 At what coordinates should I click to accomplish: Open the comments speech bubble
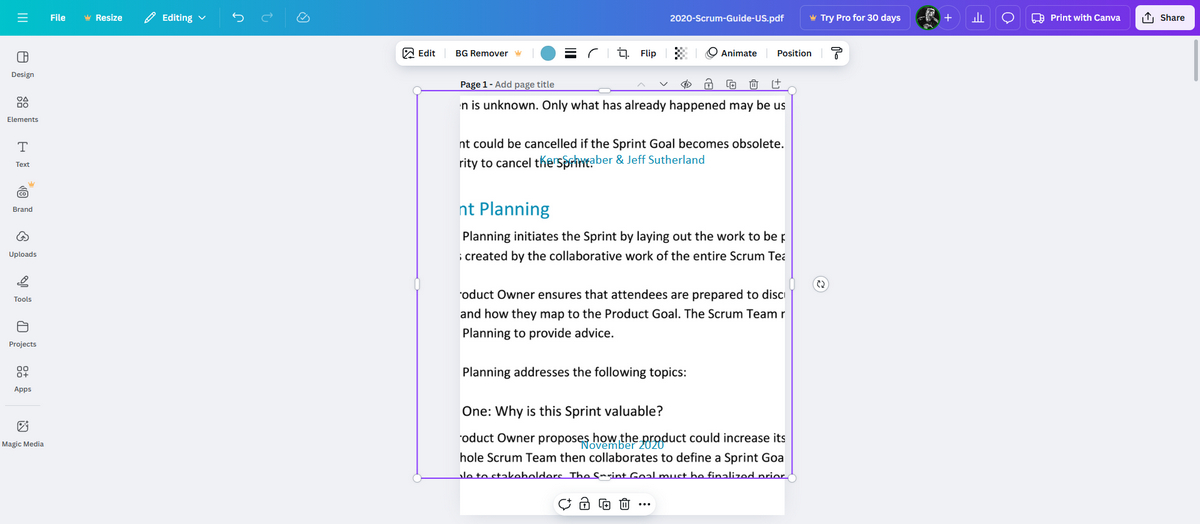(1009, 17)
